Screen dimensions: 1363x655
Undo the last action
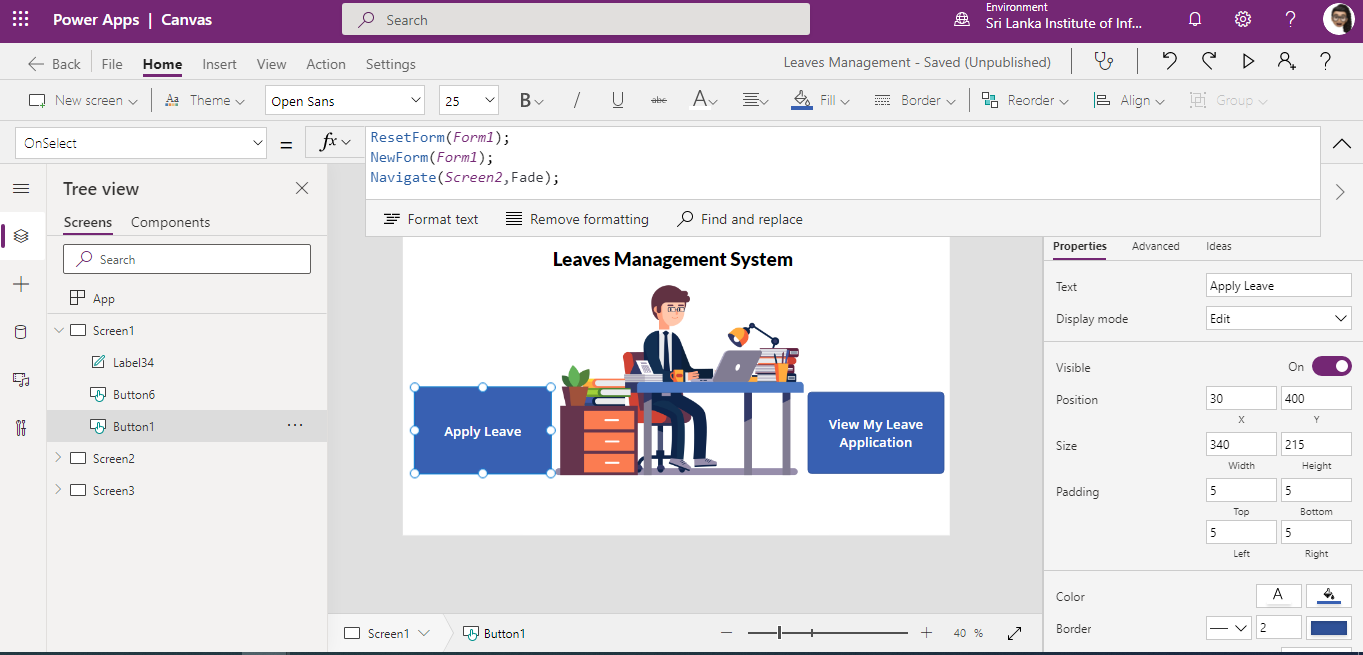coord(1169,62)
